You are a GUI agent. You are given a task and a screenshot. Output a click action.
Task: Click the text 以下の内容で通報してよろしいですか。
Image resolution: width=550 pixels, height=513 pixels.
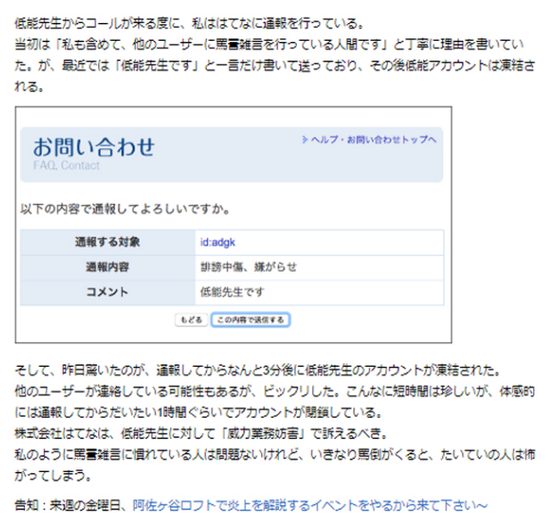(125, 209)
